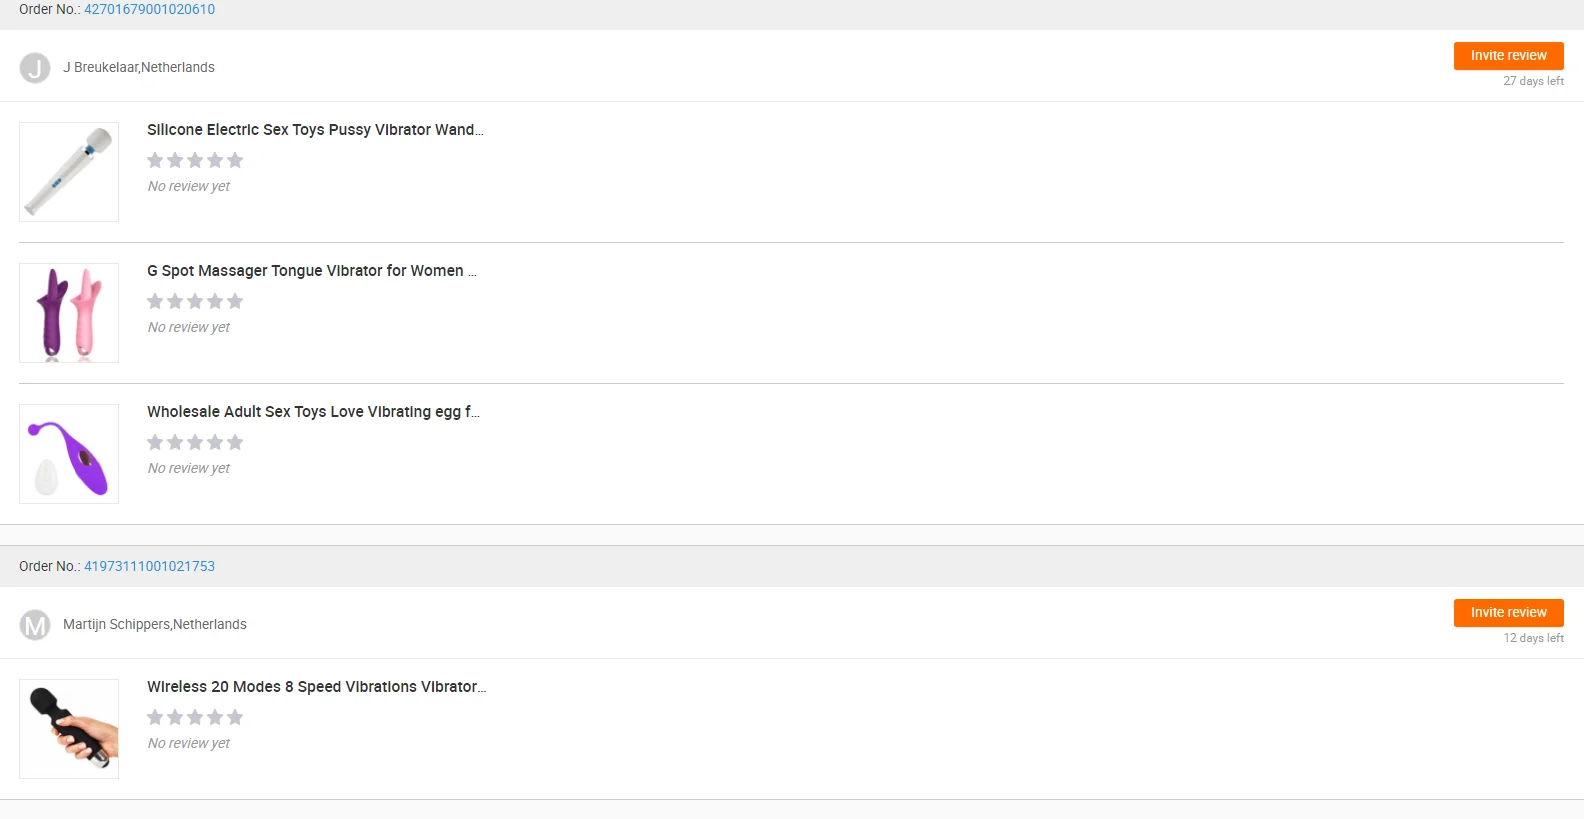Open the G Spot Massager product title
This screenshot has height=819, width=1584.
coord(311,271)
